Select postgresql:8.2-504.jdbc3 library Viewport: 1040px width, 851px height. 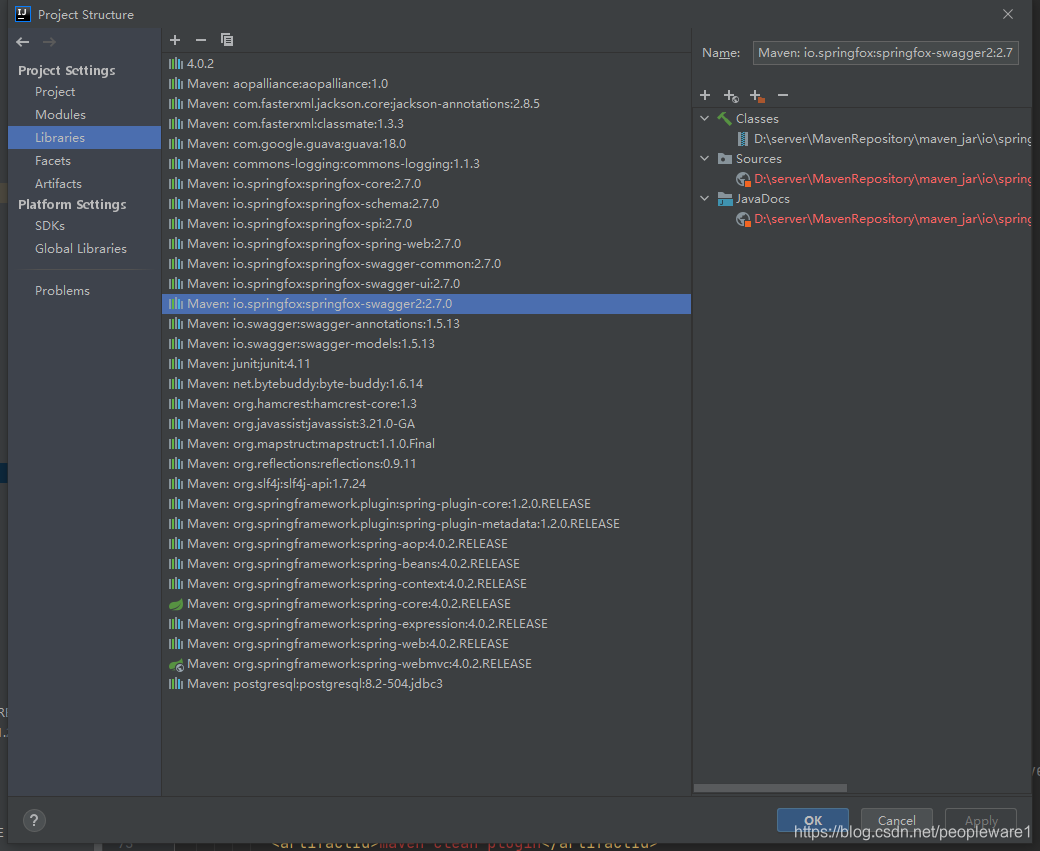click(426, 684)
